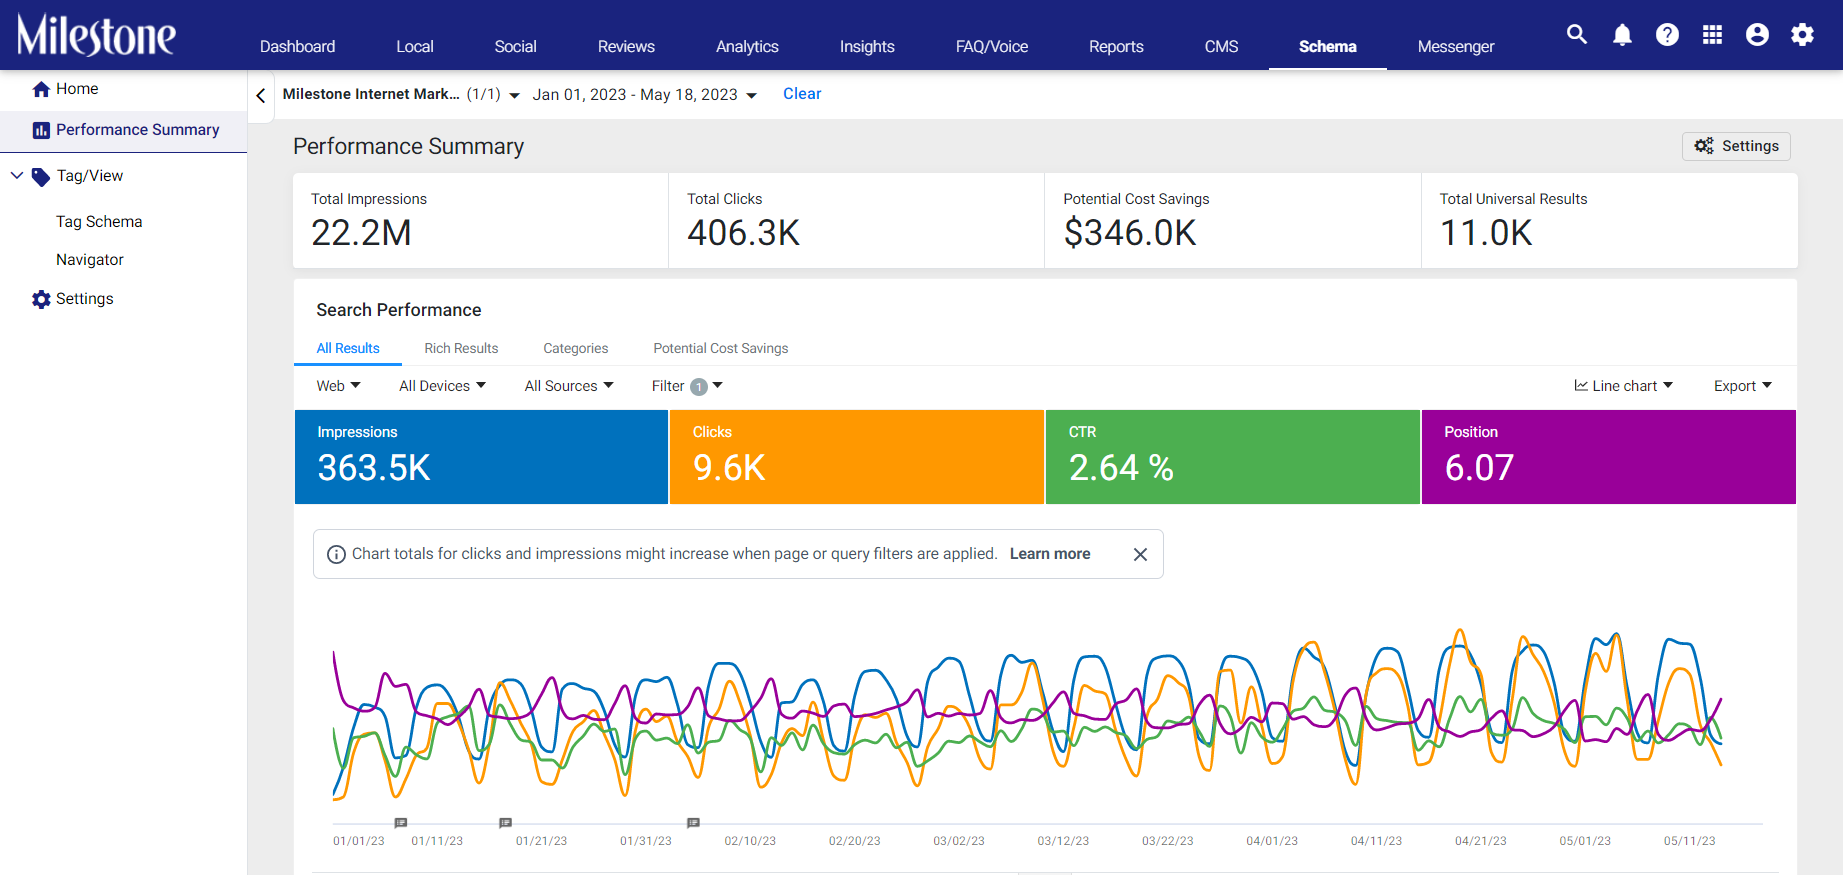Open the user account icon

pyautogui.click(x=1757, y=35)
